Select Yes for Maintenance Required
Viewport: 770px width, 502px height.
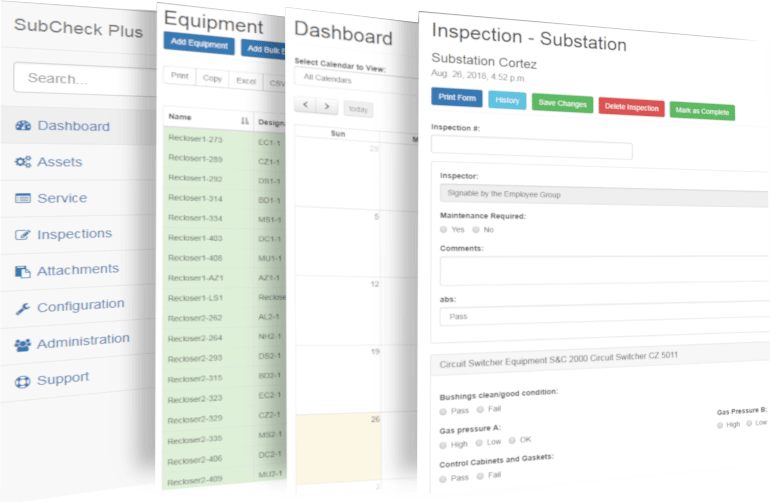click(443, 229)
